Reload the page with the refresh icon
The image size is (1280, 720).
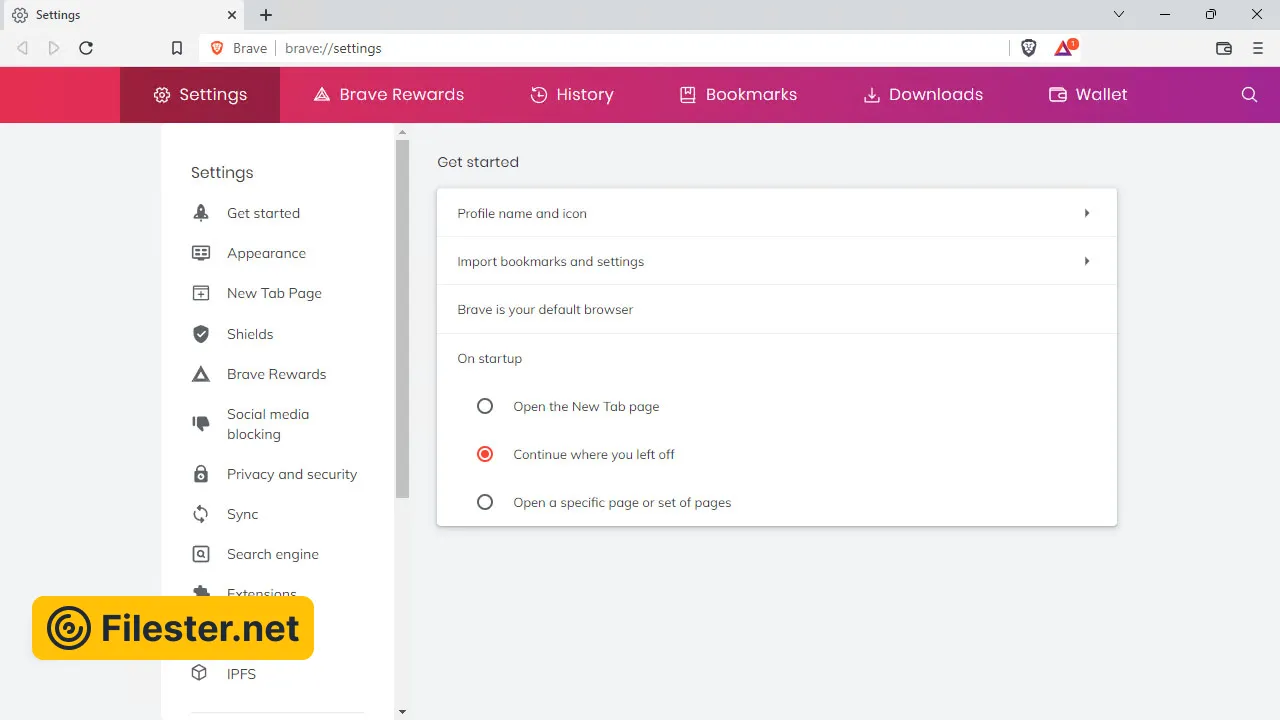(86, 48)
